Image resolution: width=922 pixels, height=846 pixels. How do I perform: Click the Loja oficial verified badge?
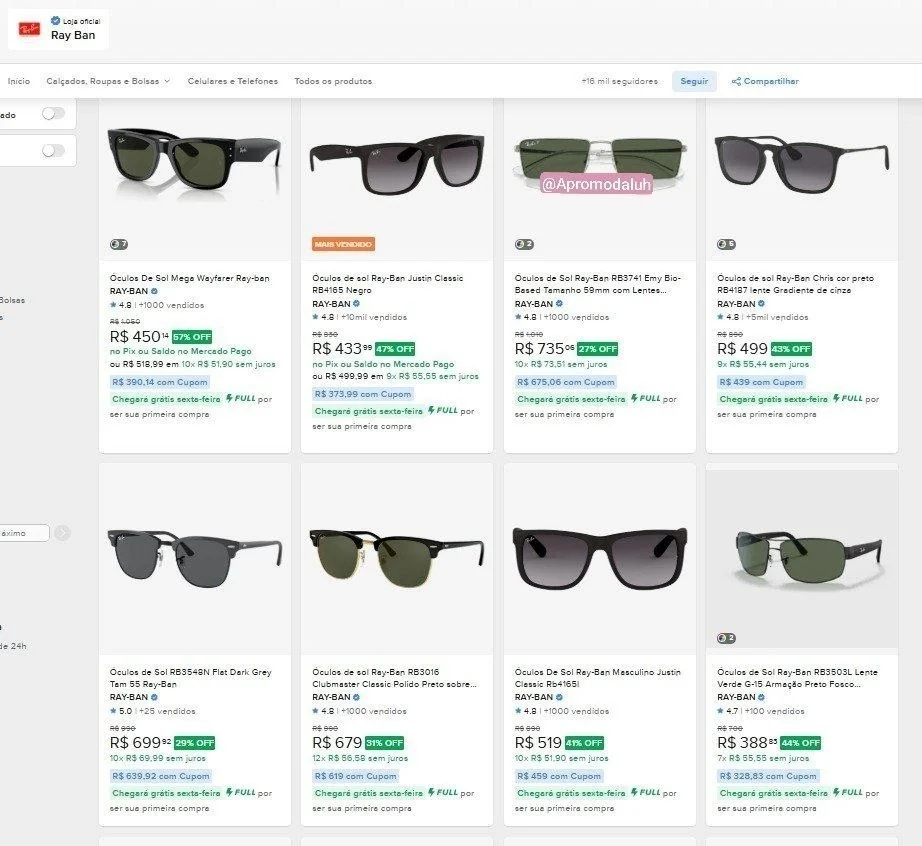pos(55,21)
